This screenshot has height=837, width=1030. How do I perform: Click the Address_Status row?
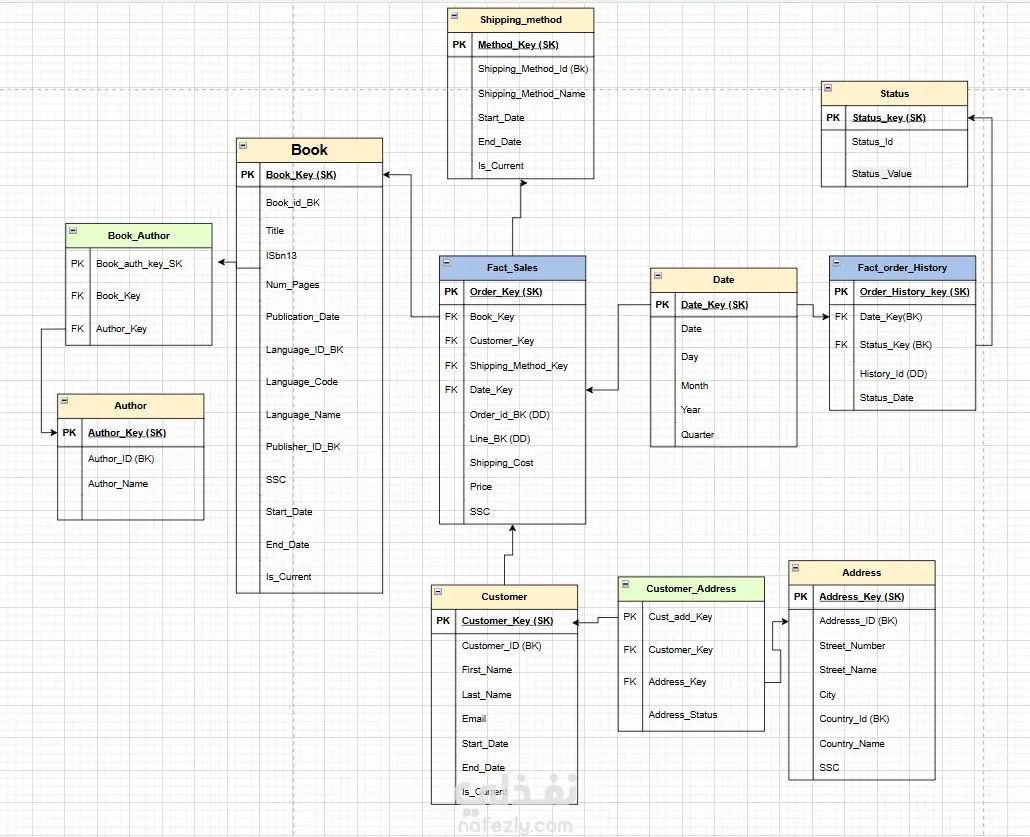point(691,715)
